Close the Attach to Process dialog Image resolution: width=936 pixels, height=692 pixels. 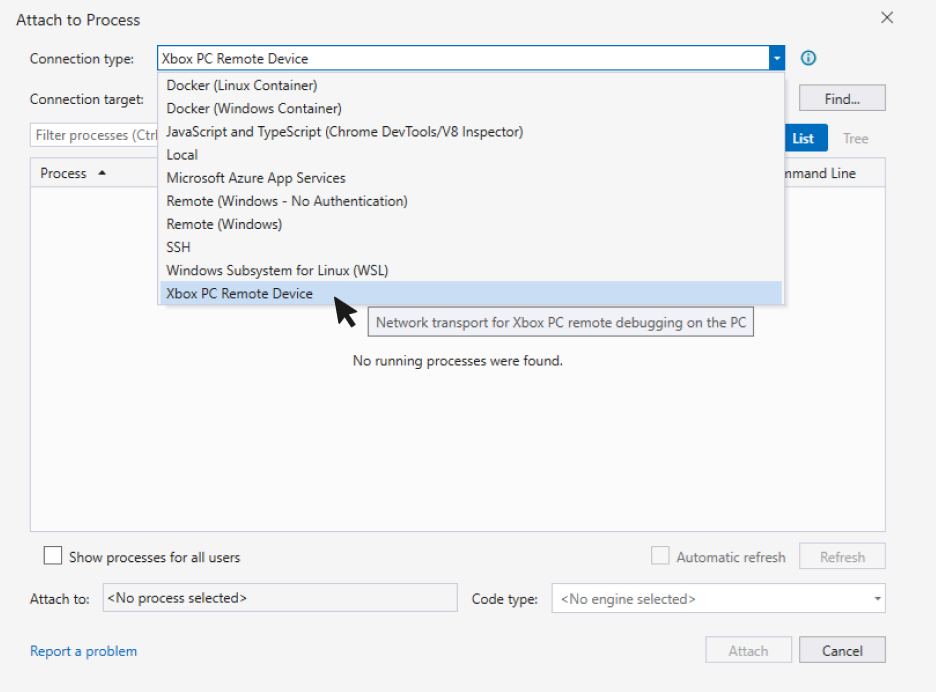point(886,18)
